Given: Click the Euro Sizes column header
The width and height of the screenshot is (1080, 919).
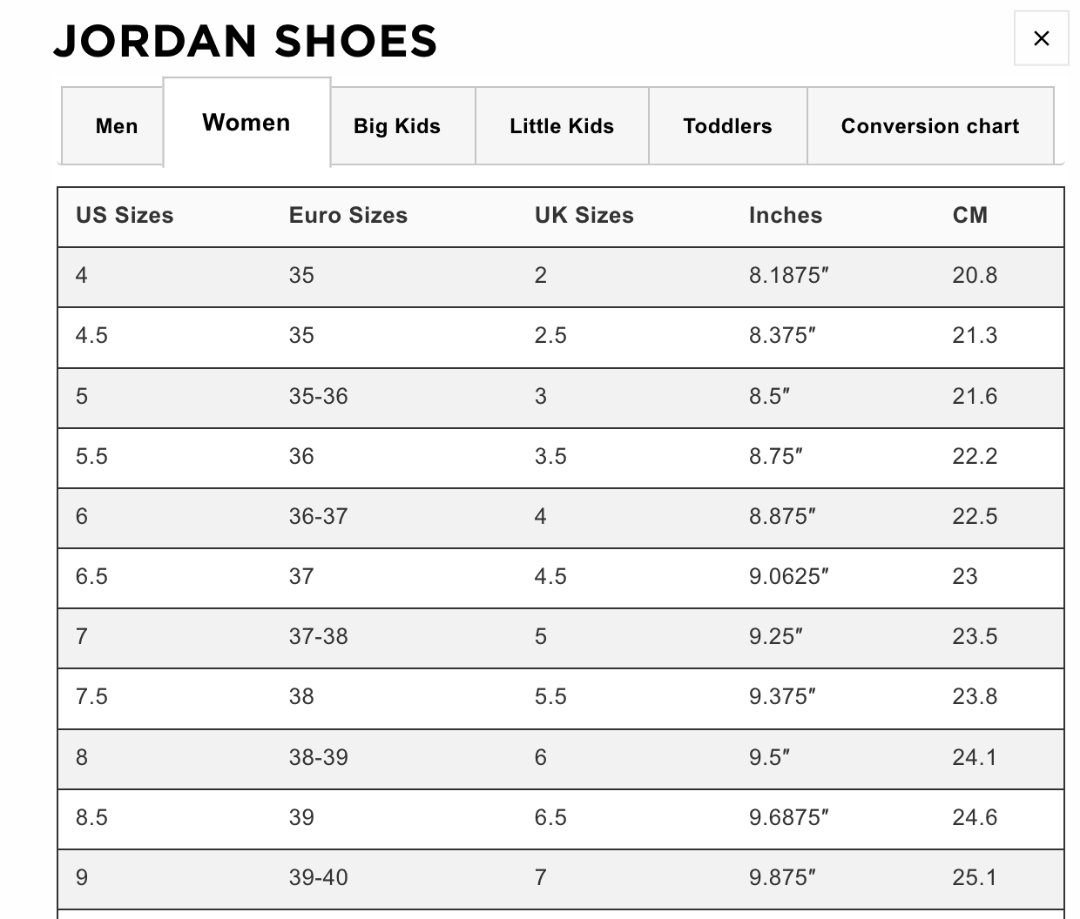Looking at the screenshot, I should pos(348,216).
